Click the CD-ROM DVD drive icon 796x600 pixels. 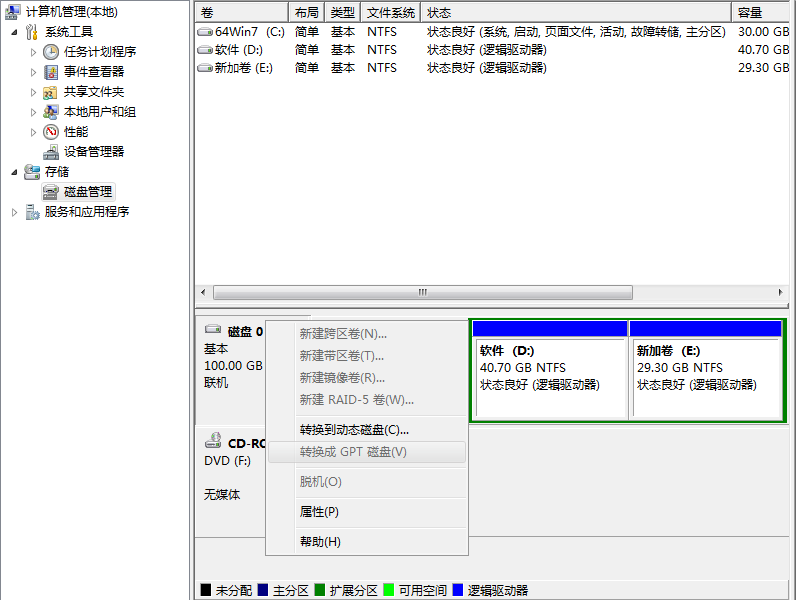click(213, 441)
